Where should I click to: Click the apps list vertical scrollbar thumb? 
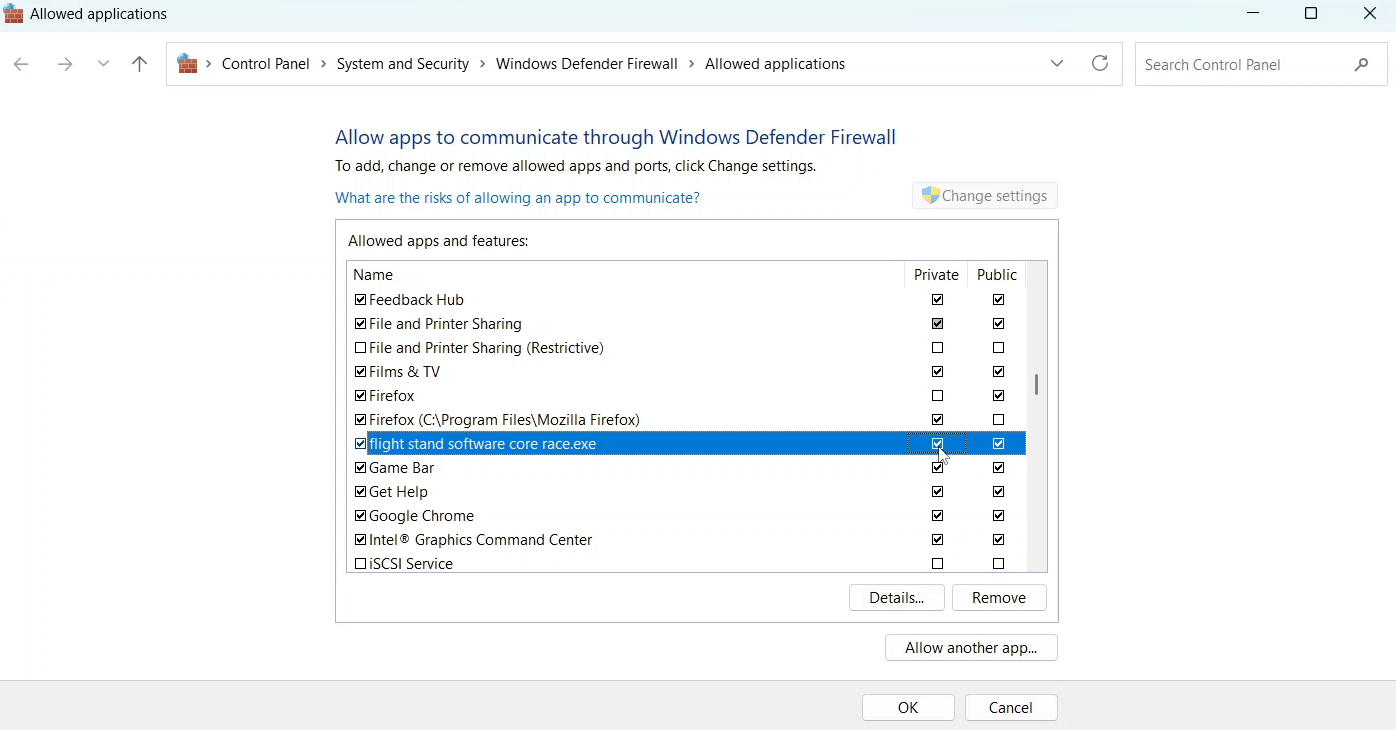1036,385
